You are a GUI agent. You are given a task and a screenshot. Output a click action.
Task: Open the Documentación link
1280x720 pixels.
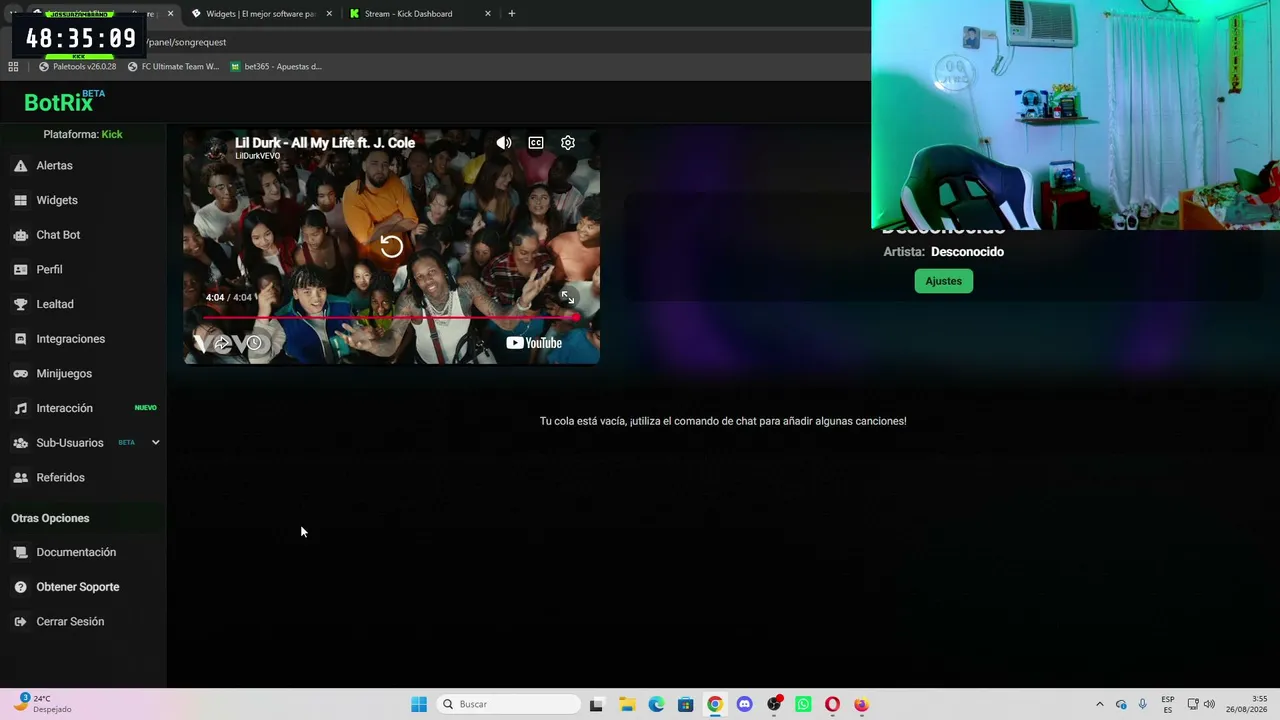click(x=76, y=552)
